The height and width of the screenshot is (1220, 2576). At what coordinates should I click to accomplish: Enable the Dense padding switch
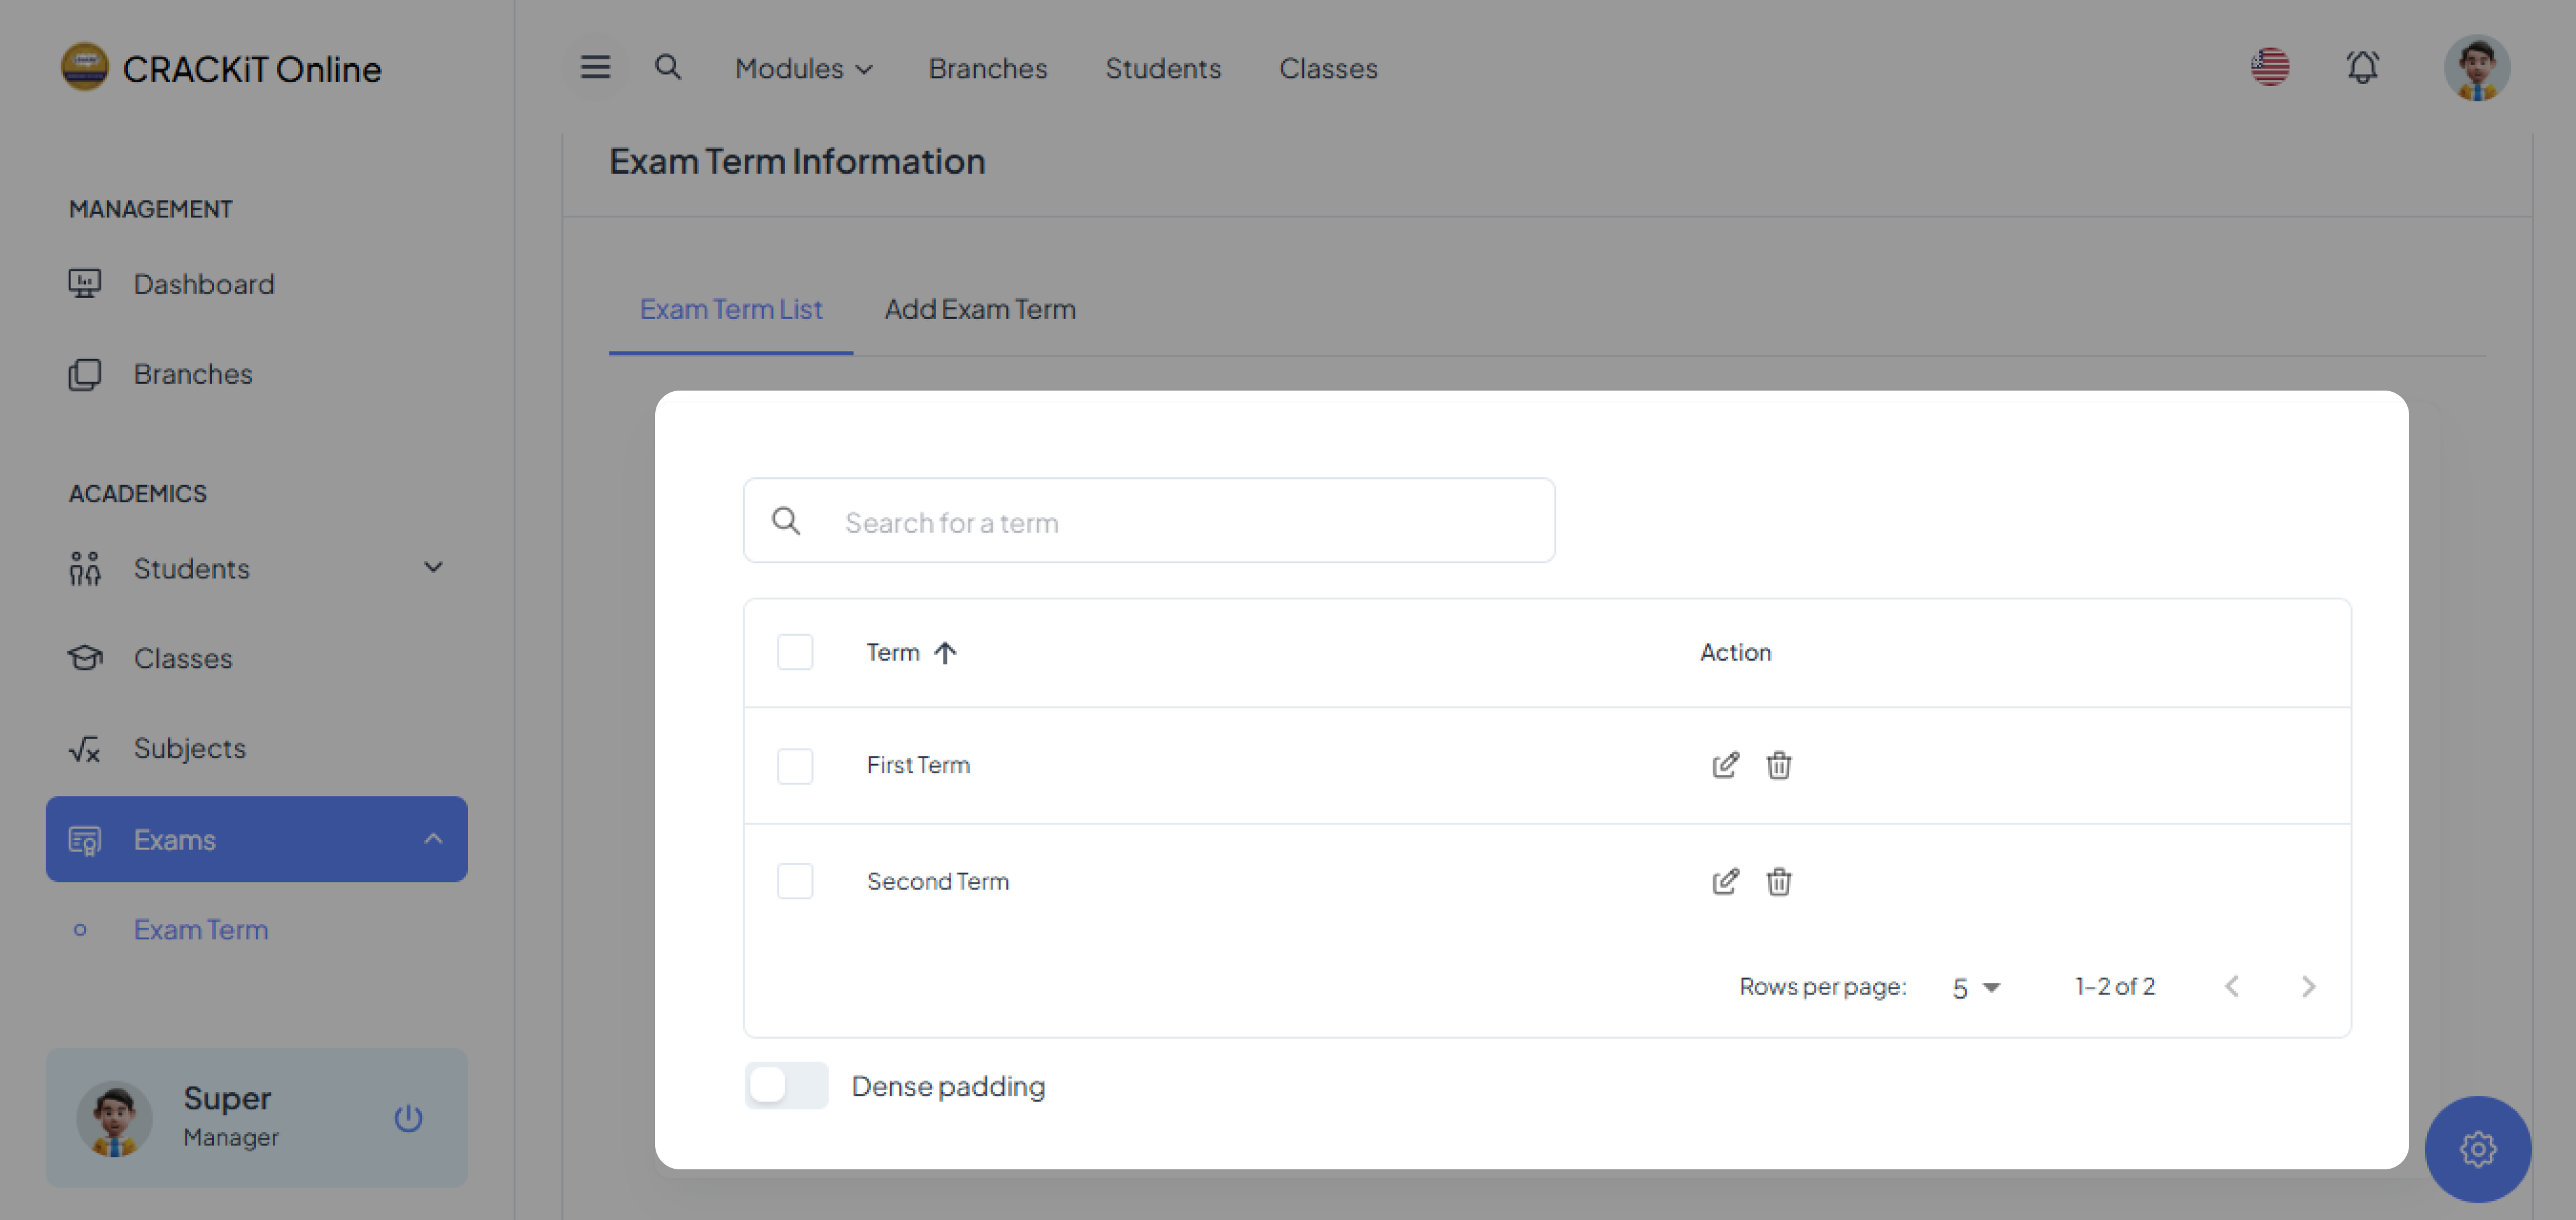pyautogui.click(x=786, y=1085)
